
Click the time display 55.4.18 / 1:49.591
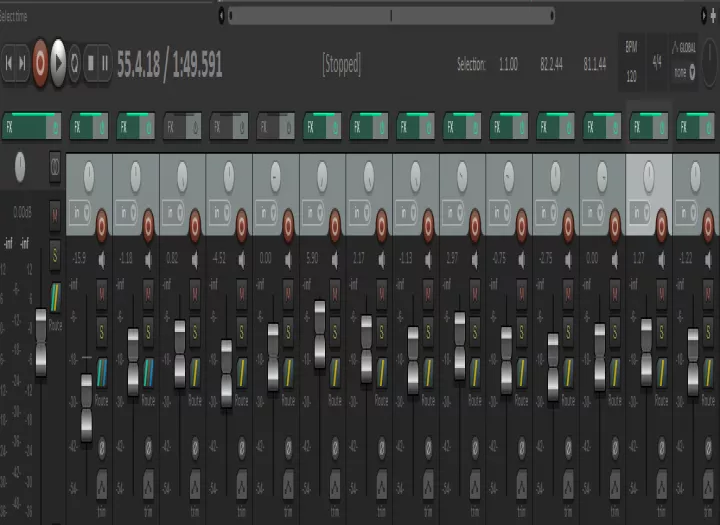point(169,64)
